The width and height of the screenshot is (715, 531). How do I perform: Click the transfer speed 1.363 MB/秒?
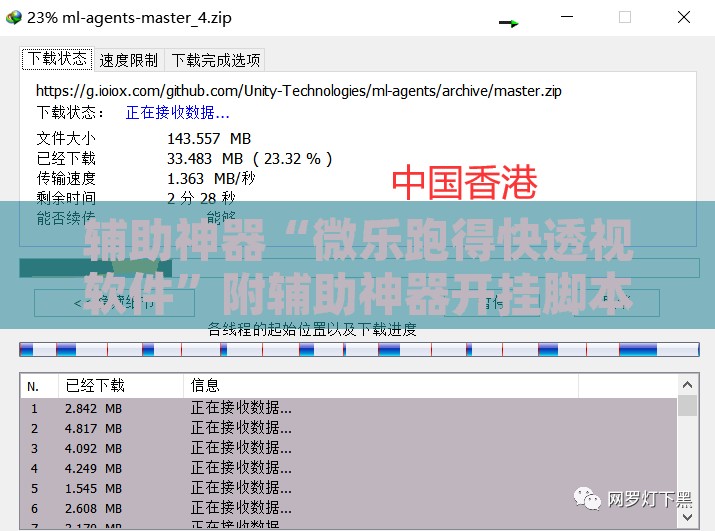(211, 178)
